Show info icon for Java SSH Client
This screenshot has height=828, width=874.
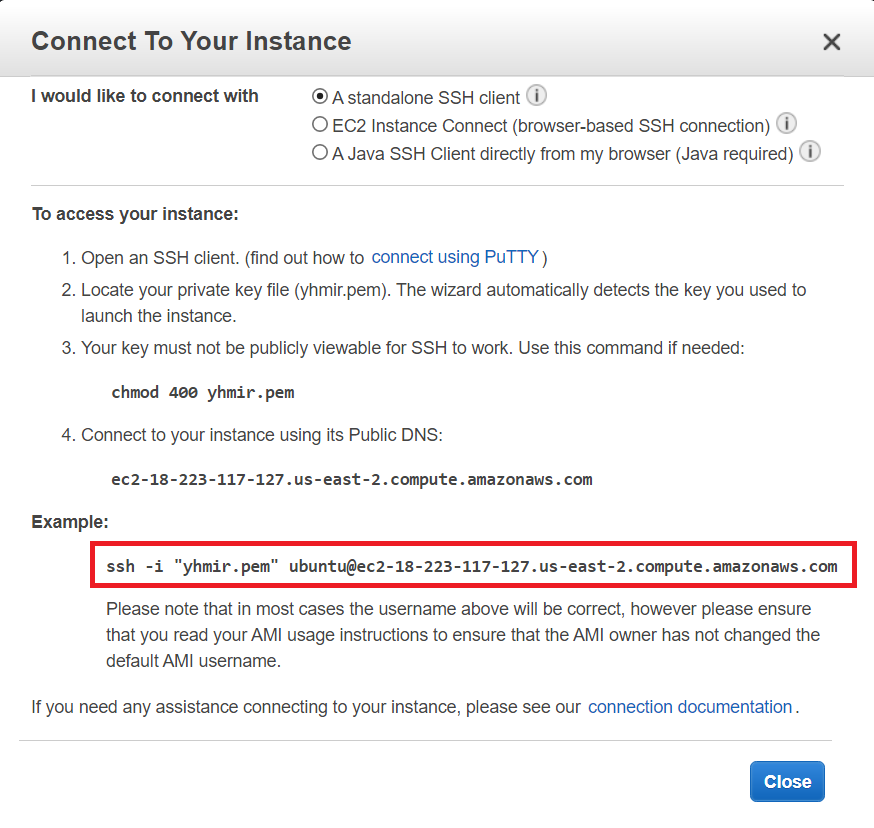point(810,152)
